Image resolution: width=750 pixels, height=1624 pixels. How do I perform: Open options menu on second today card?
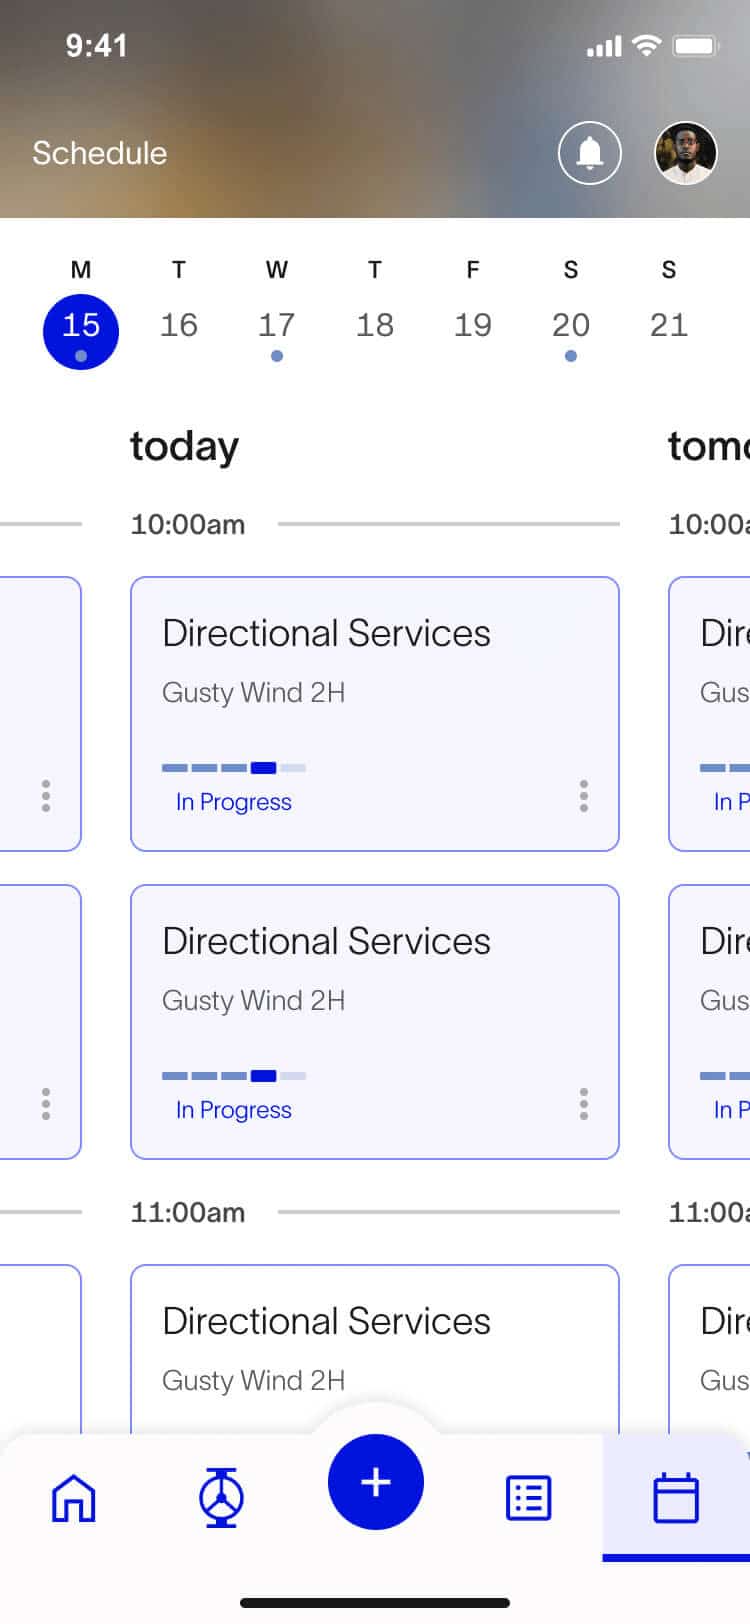584,1104
